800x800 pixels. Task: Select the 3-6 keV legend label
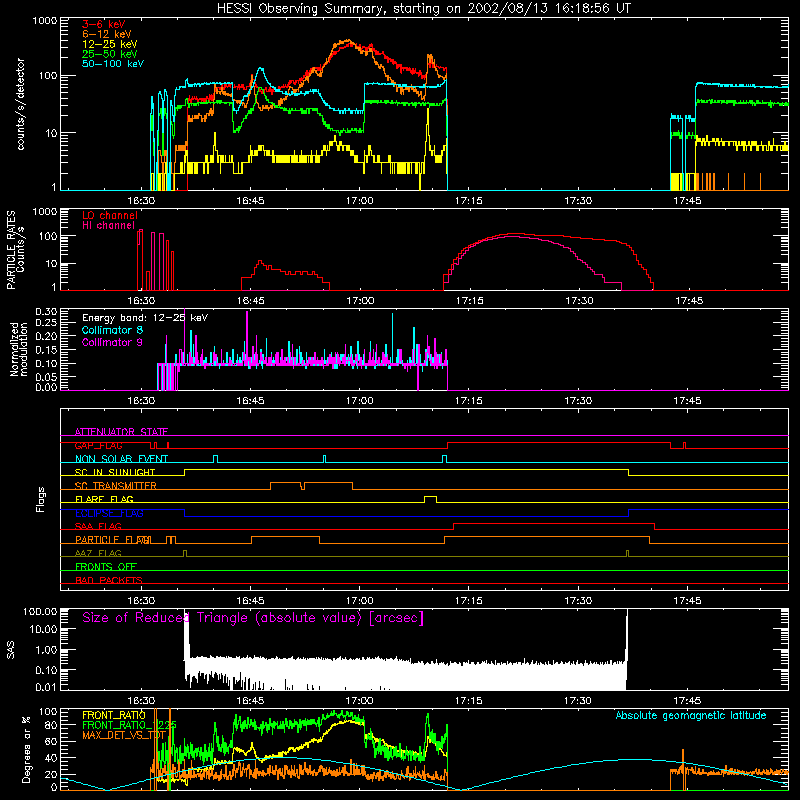pos(104,24)
